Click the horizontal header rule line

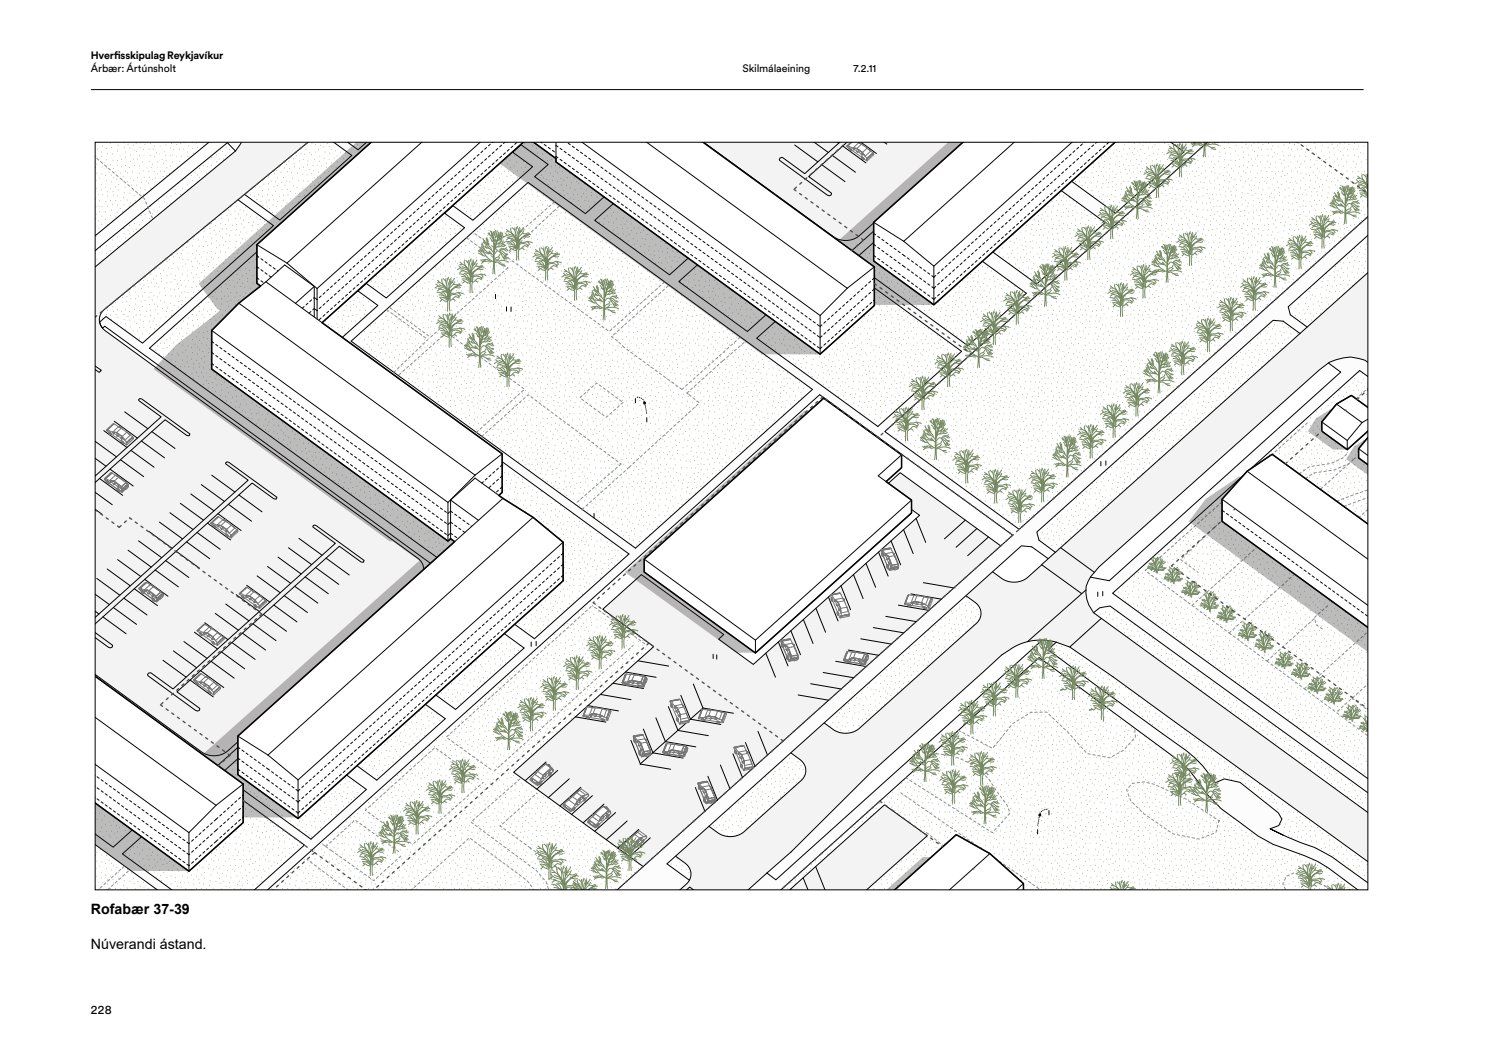(727, 90)
